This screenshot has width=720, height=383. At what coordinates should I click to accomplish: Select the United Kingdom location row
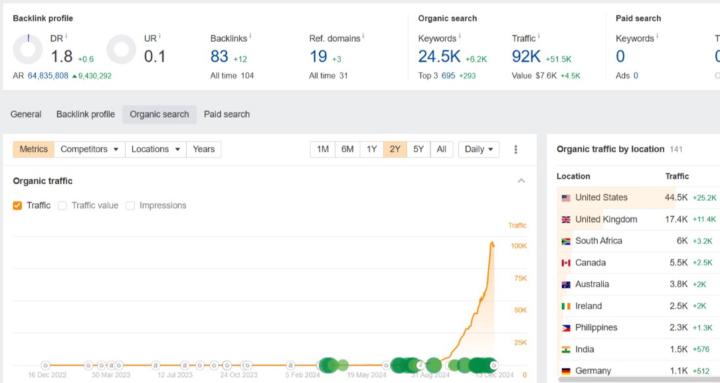point(638,220)
